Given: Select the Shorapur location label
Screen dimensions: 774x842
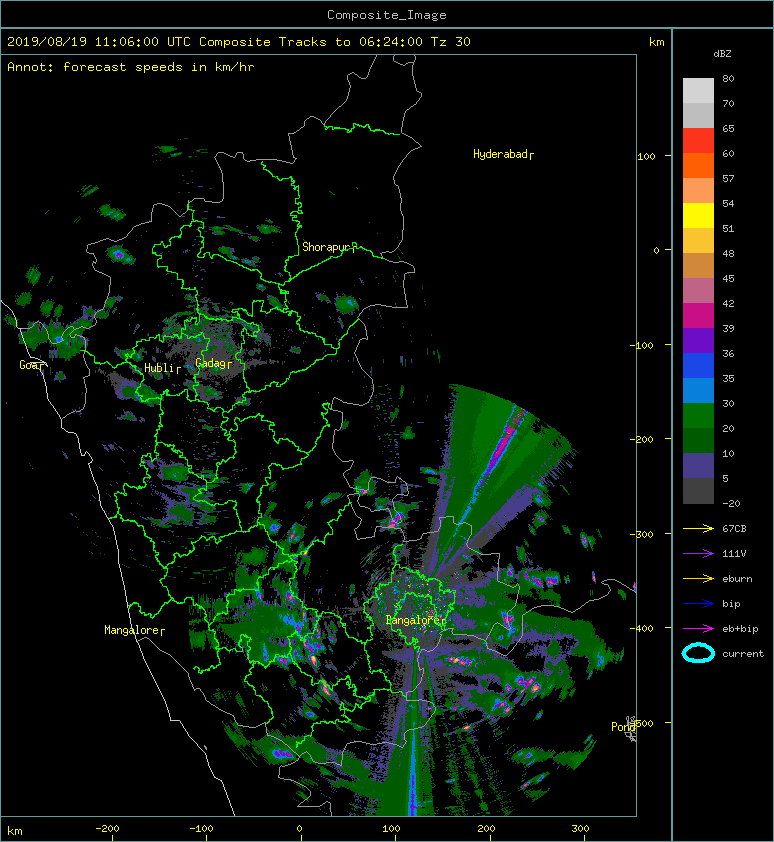Looking at the screenshot, I should pyautogui.click(x=326, y=248).
